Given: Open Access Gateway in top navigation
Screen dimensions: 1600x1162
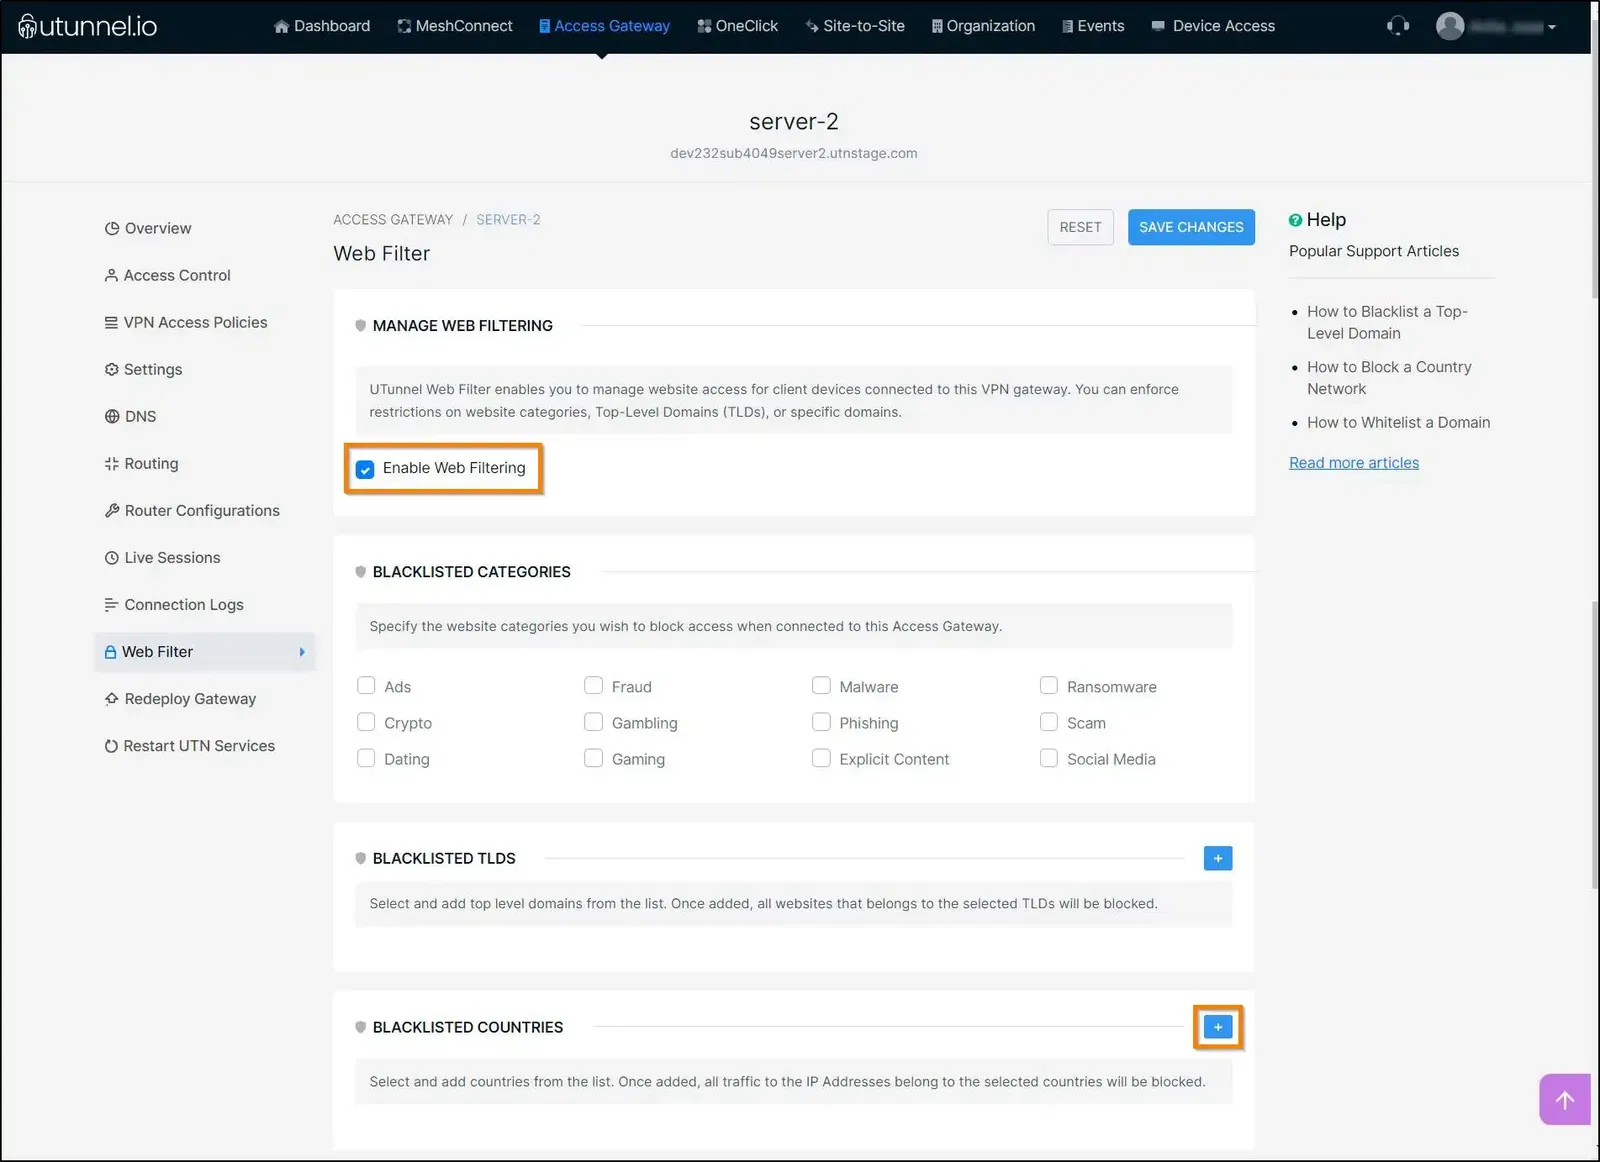Looking at the screenshot, I should coord(604,26).
